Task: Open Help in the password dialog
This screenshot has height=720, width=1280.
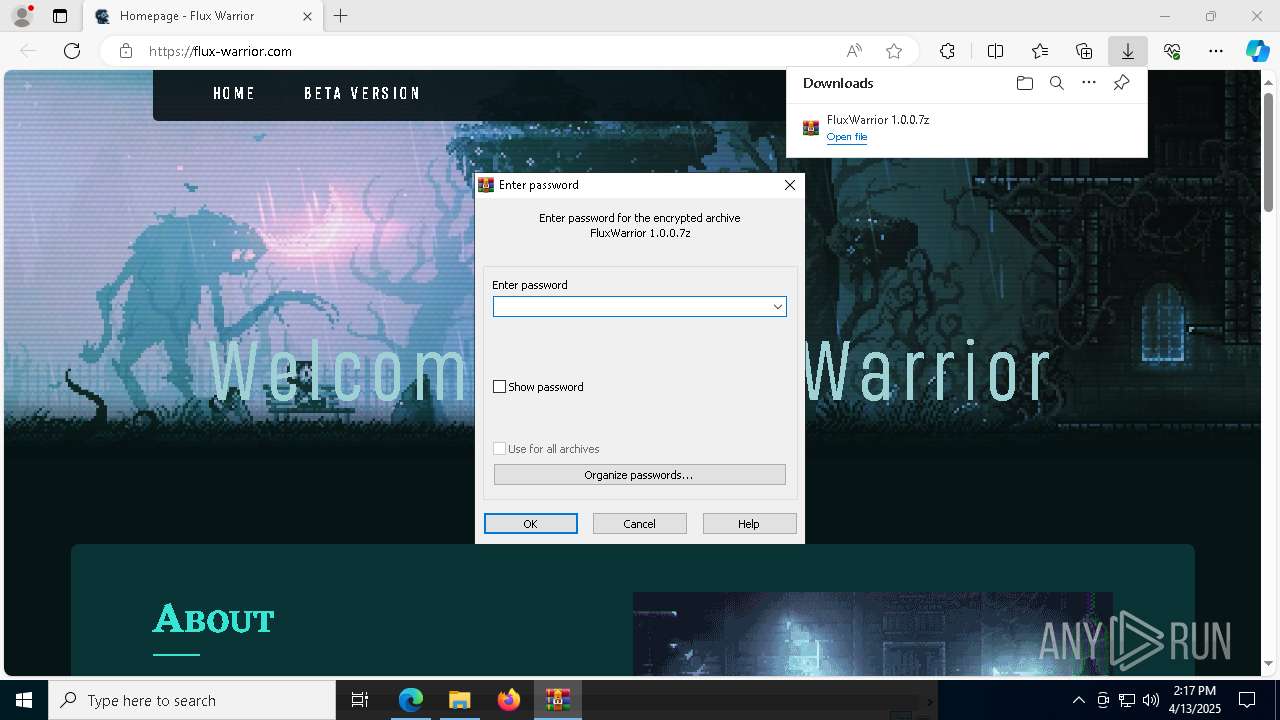Action: (x=749, y=524)
